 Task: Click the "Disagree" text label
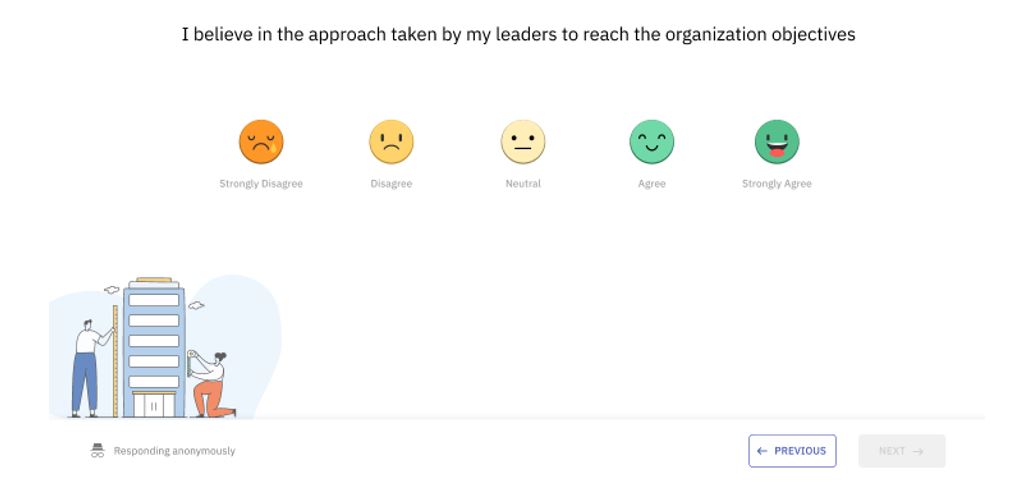(391, 184)
